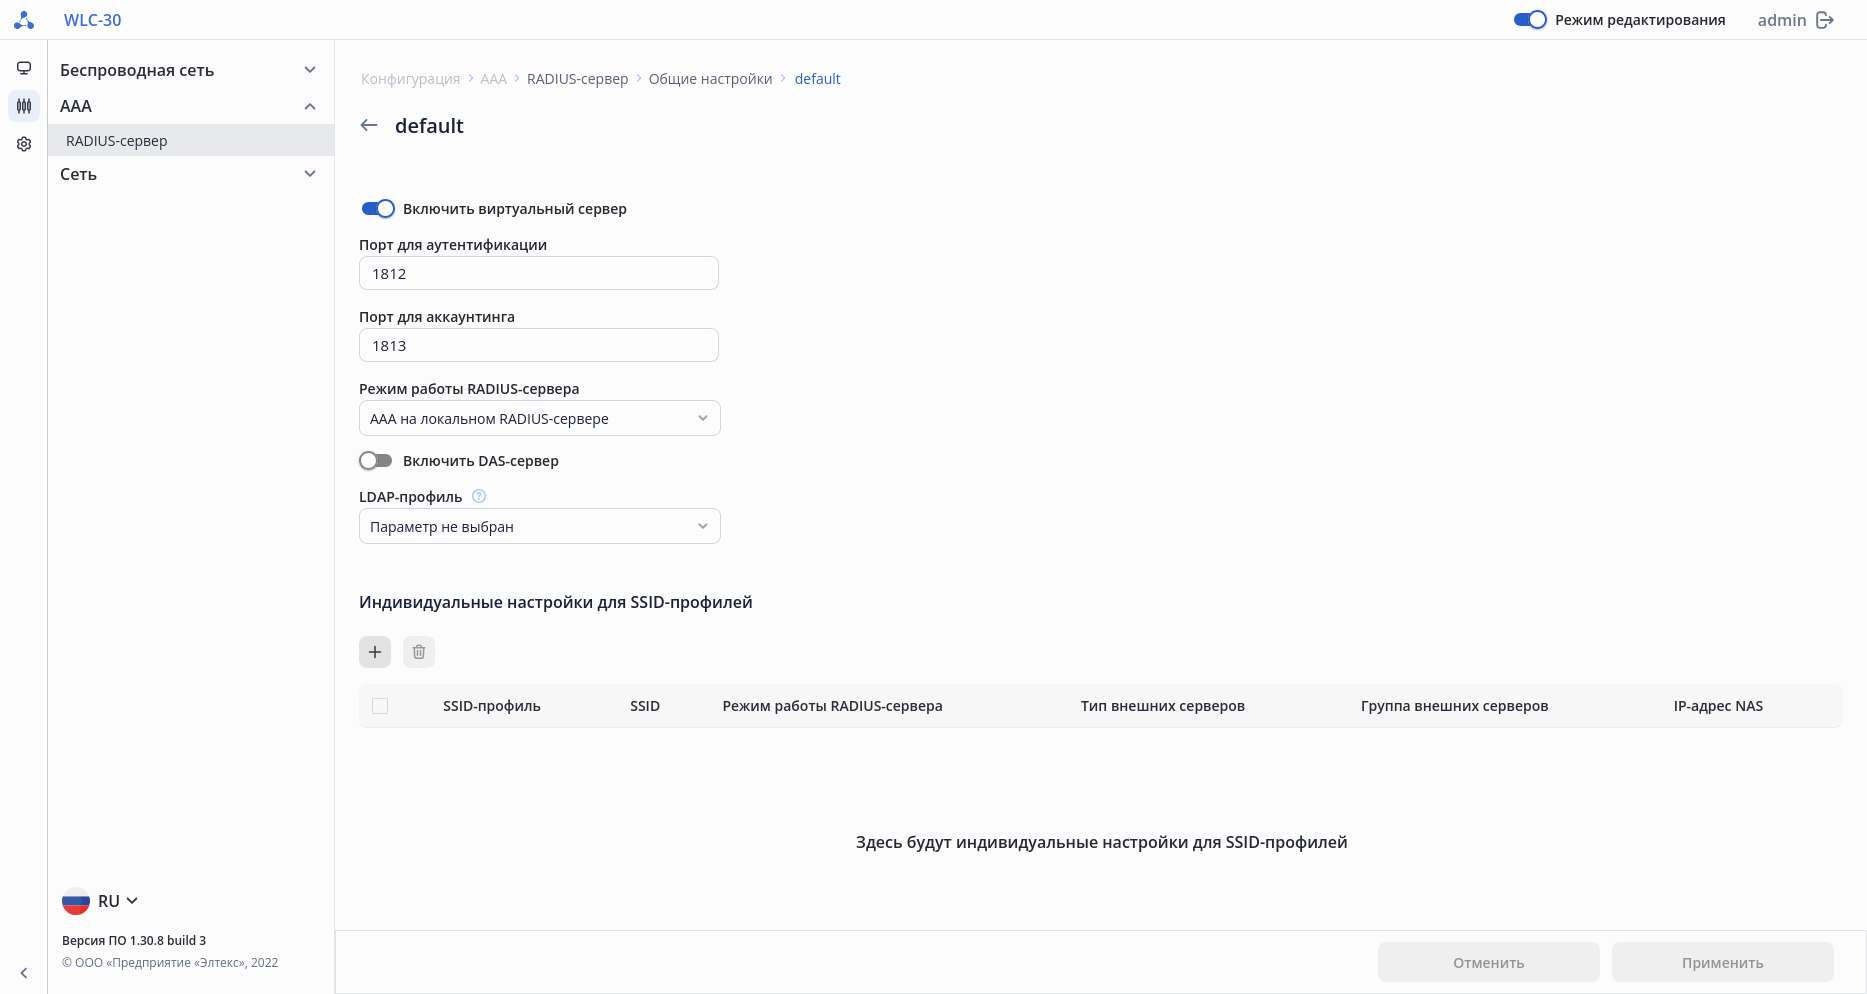Open the LDAP-профиль dropdown
Image resolution: width=1867 pixels, height=994 pixels.
click(539, 527)
